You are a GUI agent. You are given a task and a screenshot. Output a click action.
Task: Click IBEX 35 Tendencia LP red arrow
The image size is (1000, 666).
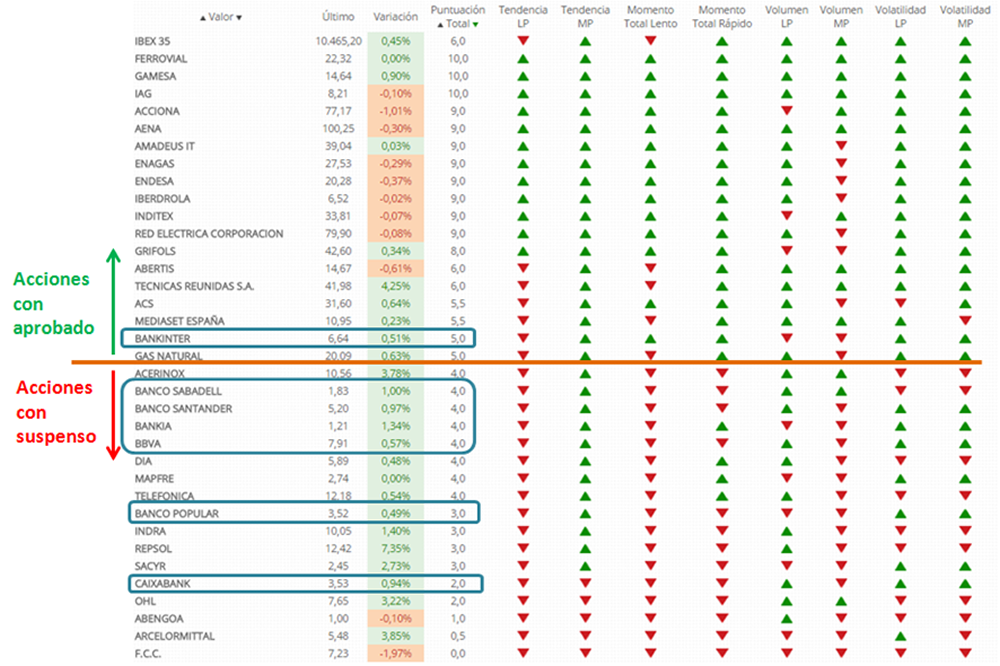(x=523, y=41)
